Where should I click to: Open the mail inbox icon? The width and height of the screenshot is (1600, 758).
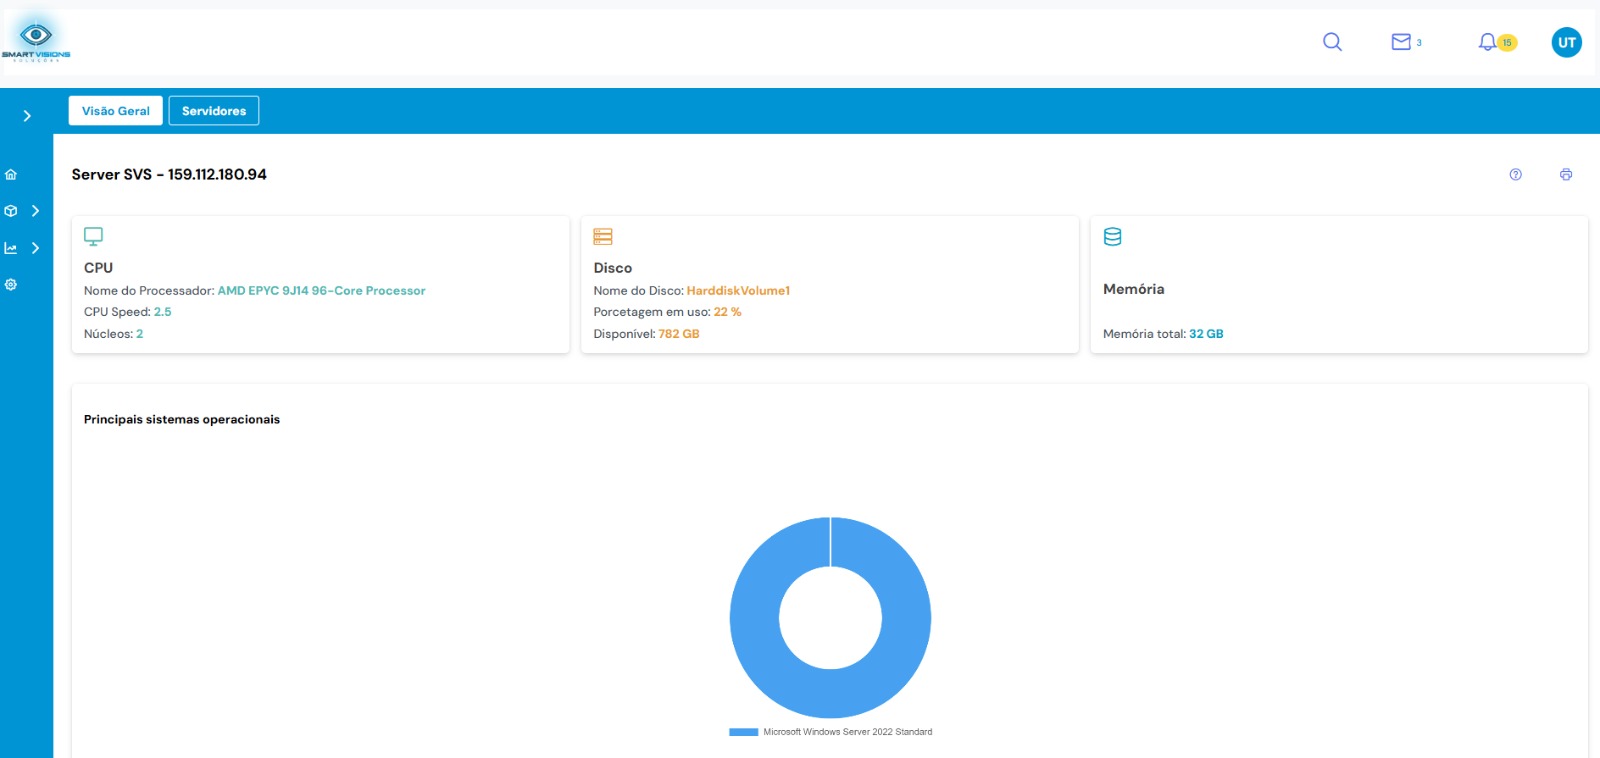pos(1401,42)
